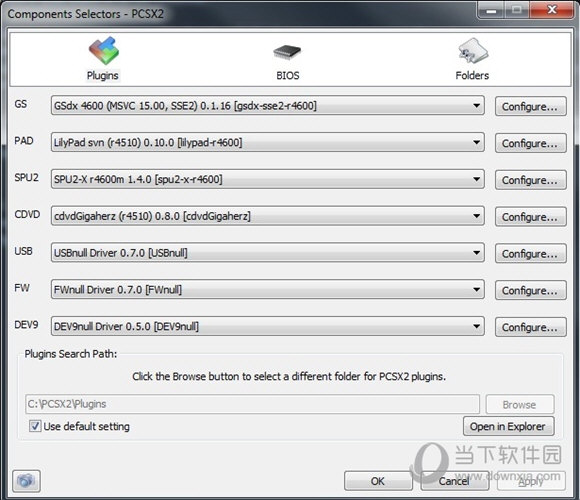The image size is (580, 500).
Task: Confirm with the OK button
Action: tap(378, 481)
